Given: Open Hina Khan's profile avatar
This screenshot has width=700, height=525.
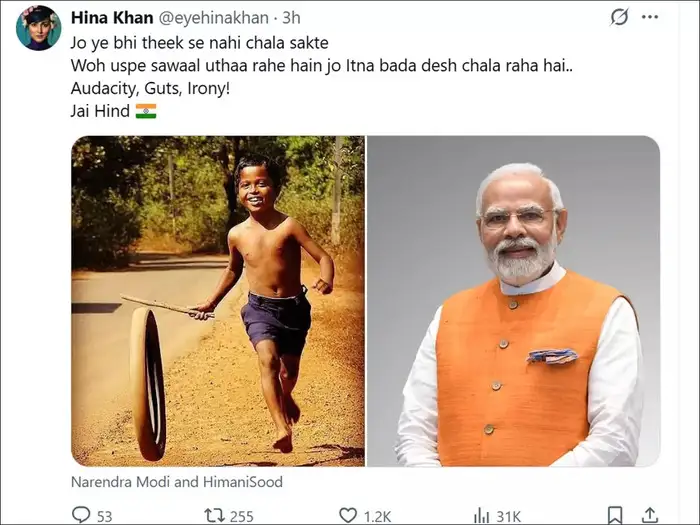Looking at the screenshot, I should click(38, 28).
